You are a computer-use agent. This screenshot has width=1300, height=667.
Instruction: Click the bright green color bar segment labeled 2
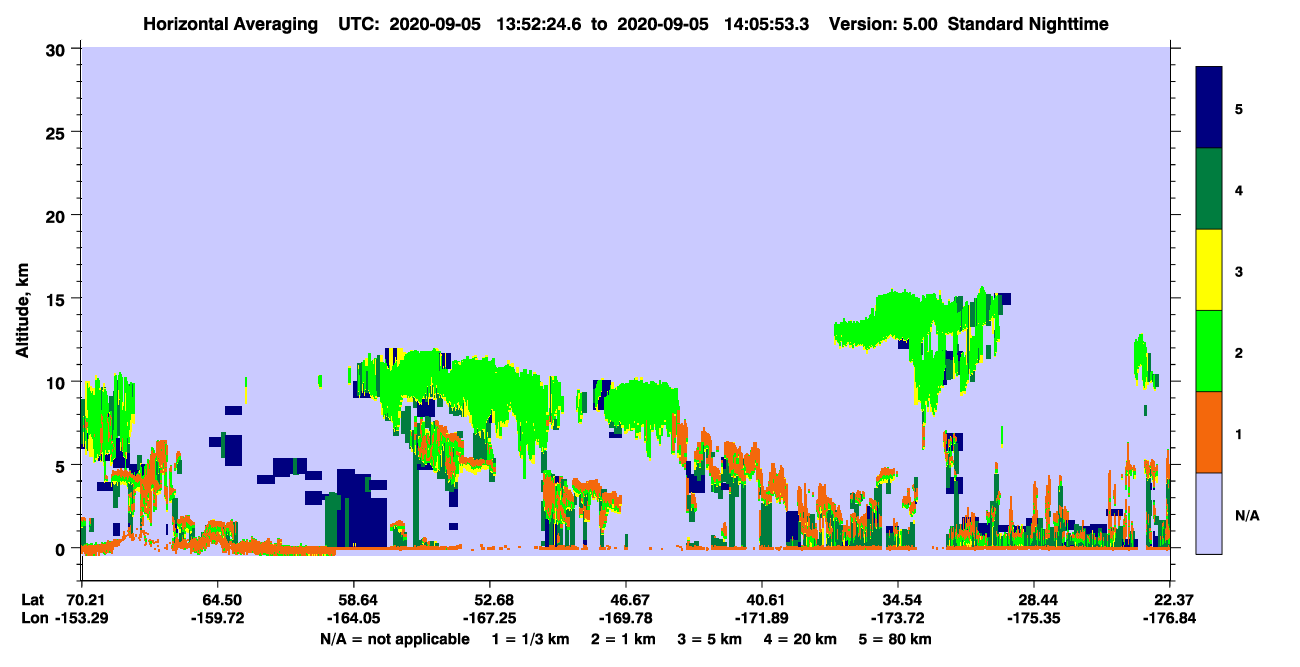pos(1209,351)
